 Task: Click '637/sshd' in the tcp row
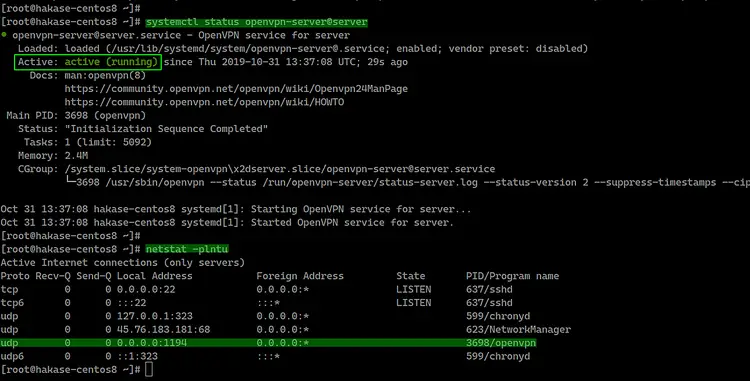click(x=489, y=290)
